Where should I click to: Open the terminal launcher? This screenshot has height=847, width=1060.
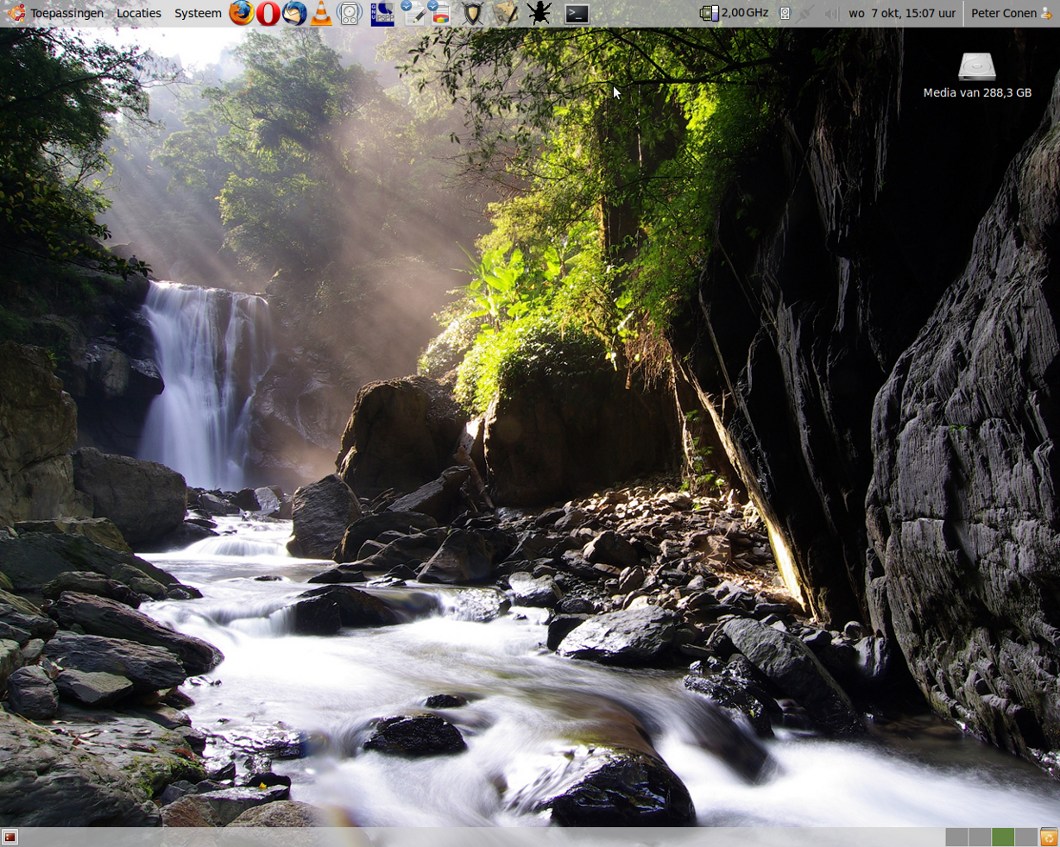577,13
